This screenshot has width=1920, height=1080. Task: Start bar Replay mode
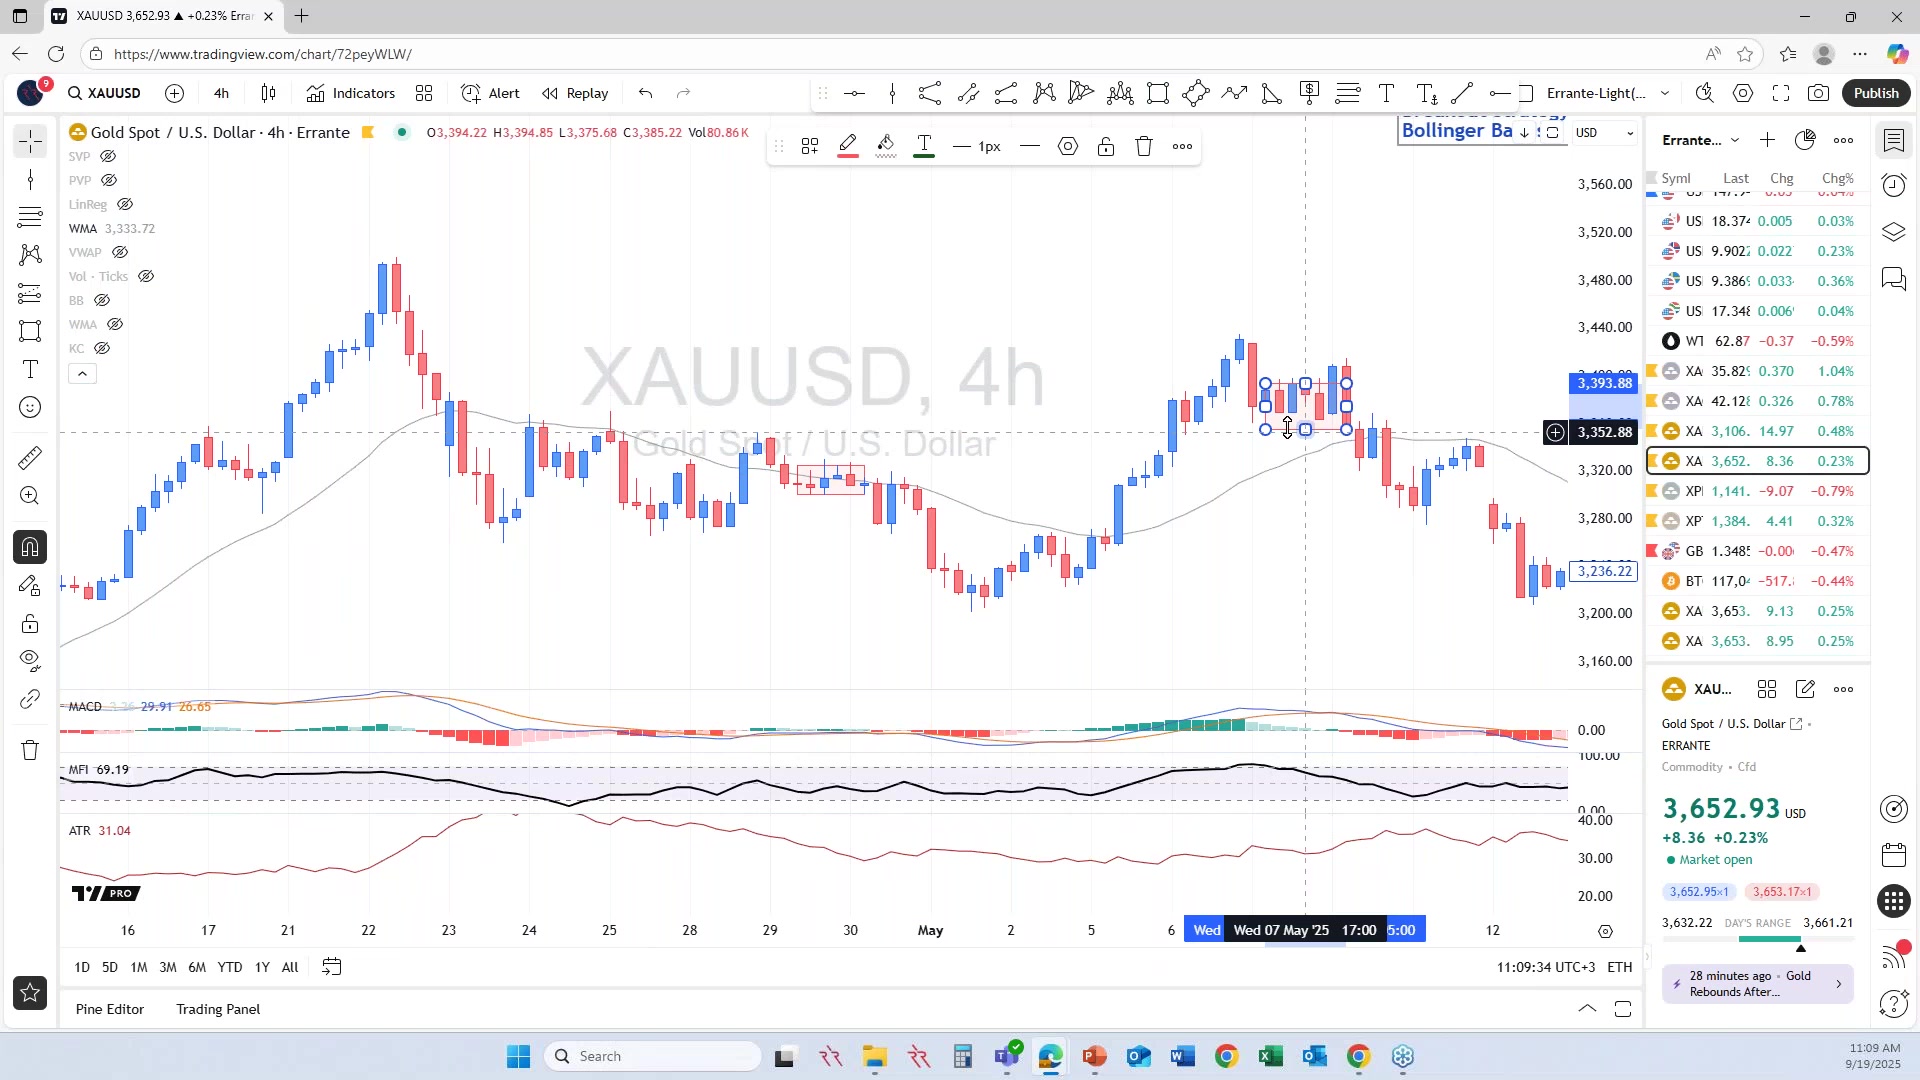point(575,93)
